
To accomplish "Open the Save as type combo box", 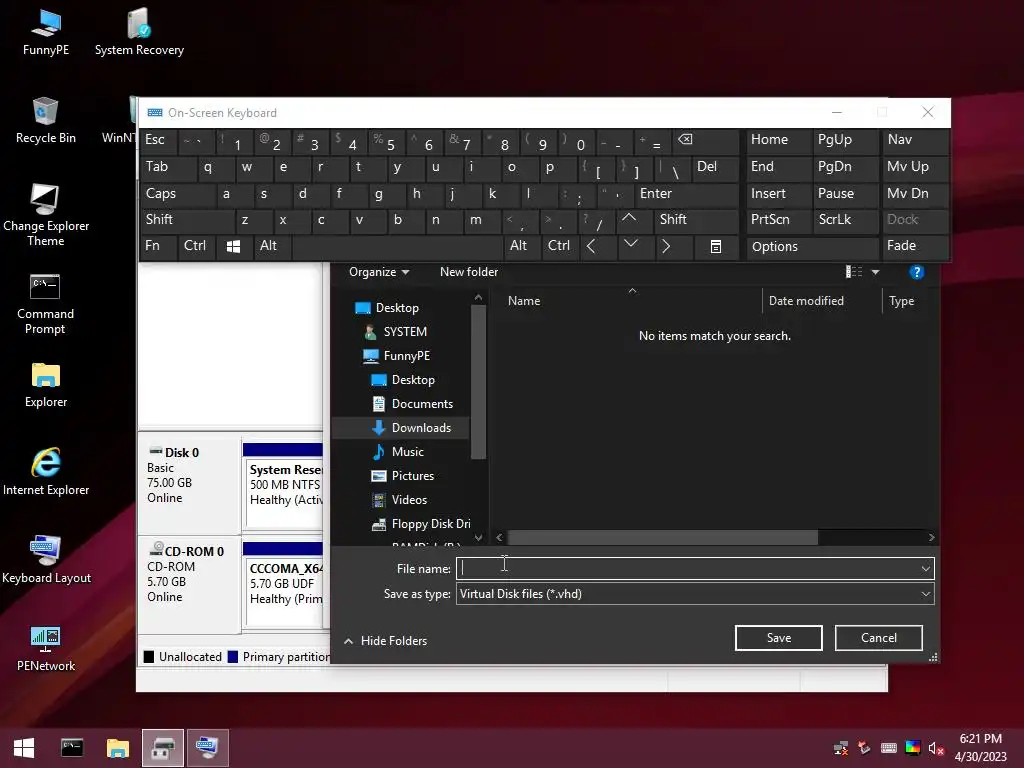I will point(695,594).
